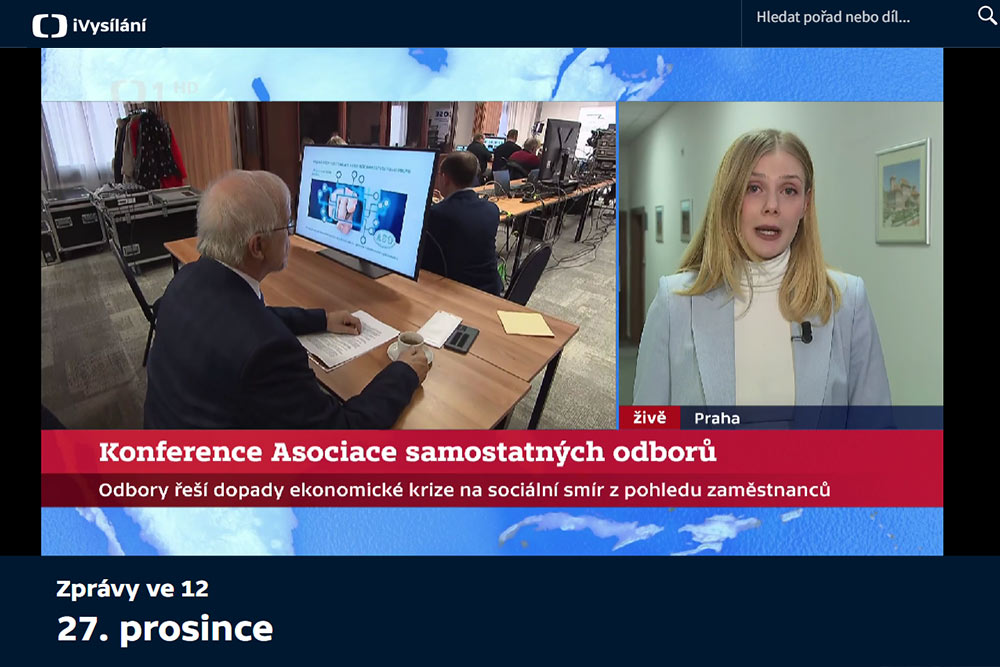Click the smartphone lying on the desk

(x=461, y=338)
